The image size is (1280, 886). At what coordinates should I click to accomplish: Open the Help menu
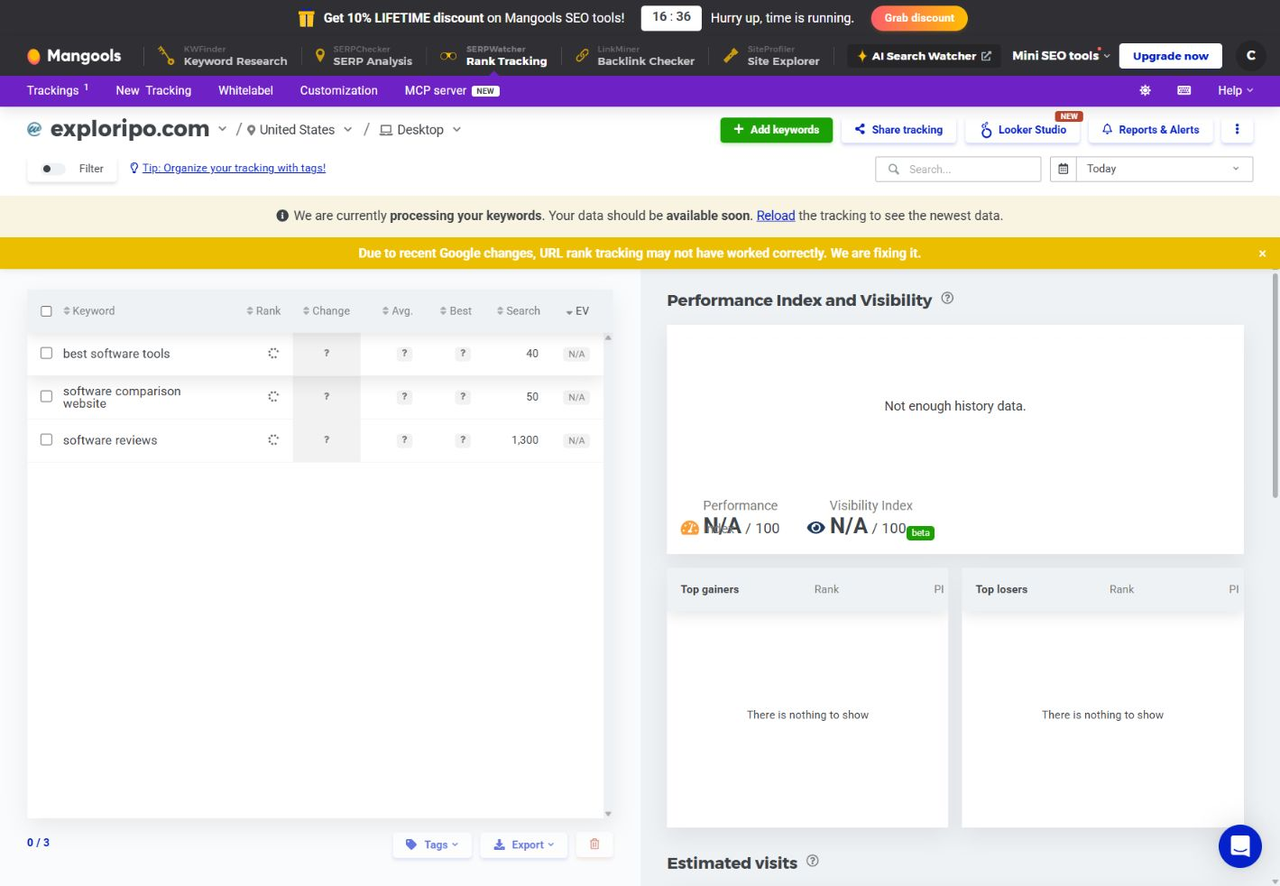click(1235, 90)
